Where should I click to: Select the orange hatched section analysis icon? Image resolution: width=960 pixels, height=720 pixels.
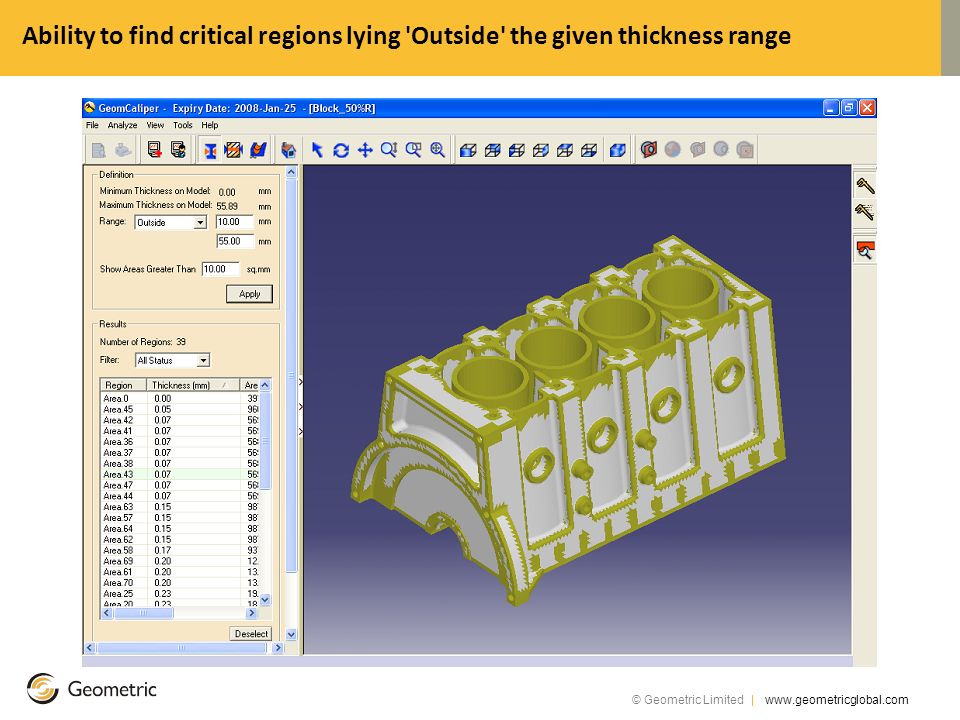(x=233, y=150)
